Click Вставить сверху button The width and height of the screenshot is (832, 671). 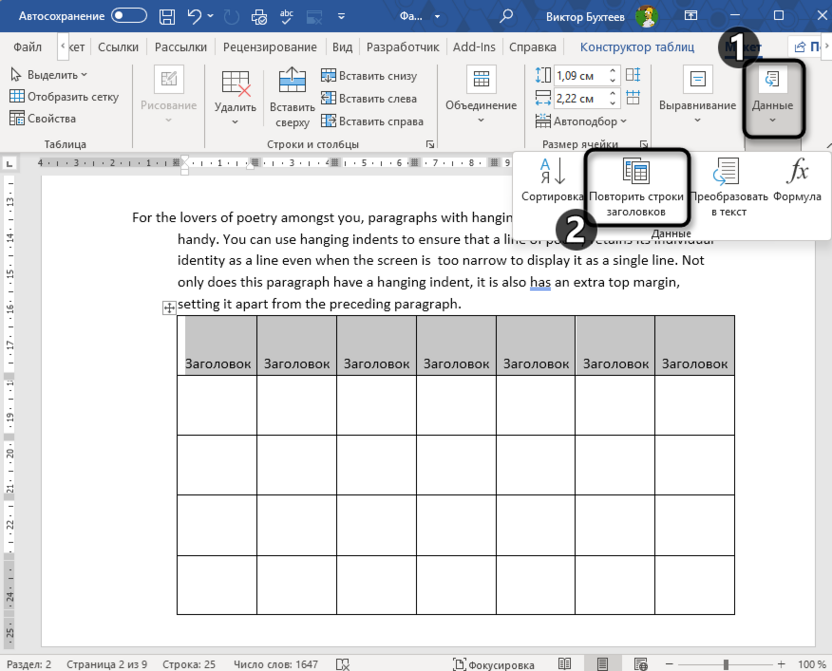point(292,97)
